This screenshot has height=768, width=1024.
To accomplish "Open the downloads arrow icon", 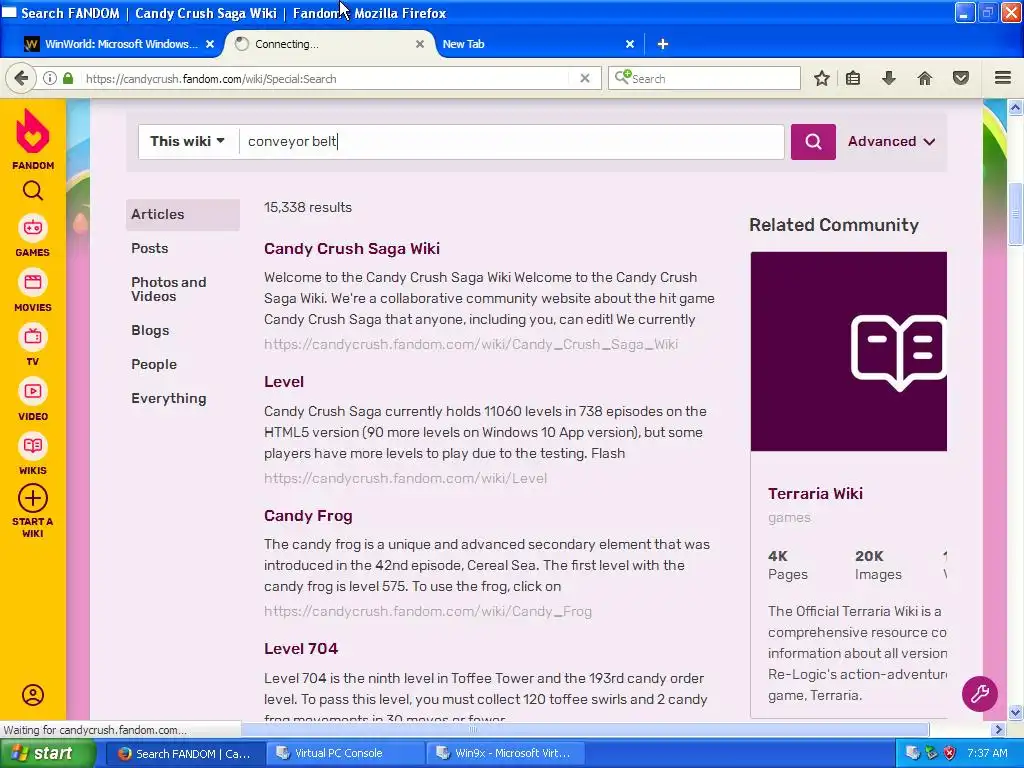I will pos(888,78).
